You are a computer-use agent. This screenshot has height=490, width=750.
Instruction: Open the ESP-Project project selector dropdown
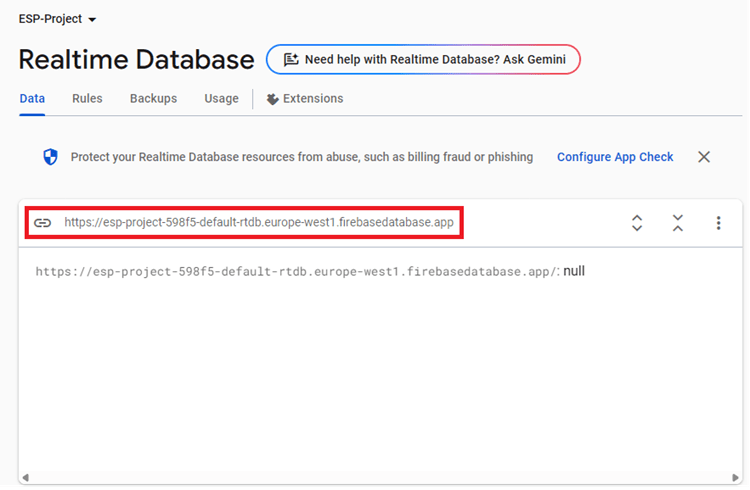(57, 19)
